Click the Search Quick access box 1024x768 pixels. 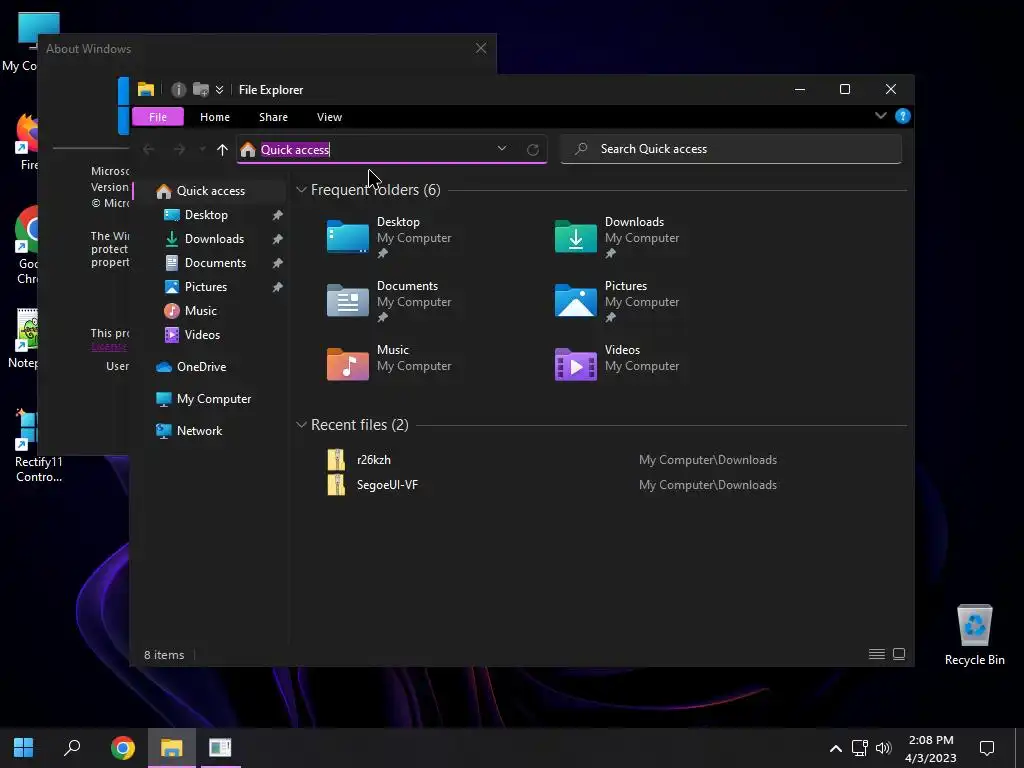pos(731,149)
